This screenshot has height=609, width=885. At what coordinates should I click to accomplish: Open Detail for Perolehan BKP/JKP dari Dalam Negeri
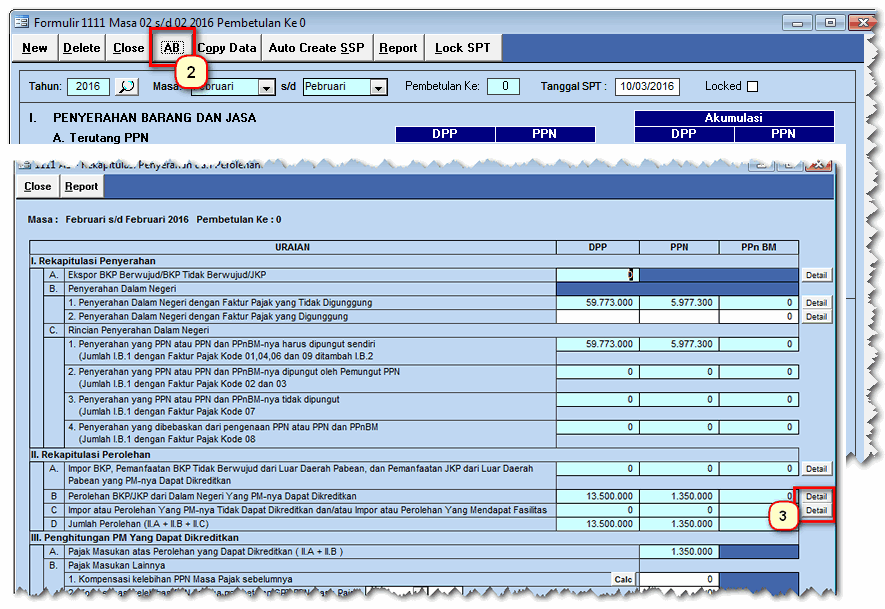[816, 496]
